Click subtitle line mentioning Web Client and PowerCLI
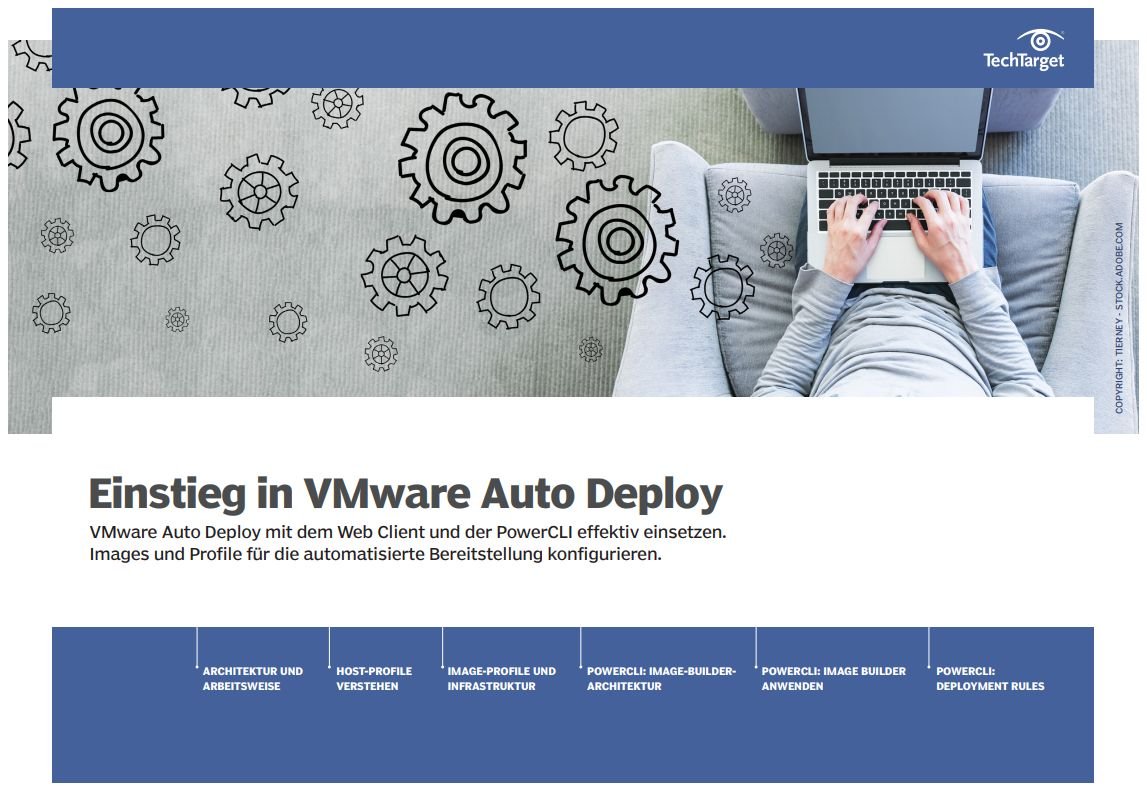Viewport: 1147px width, 791px height. [407, 533]
